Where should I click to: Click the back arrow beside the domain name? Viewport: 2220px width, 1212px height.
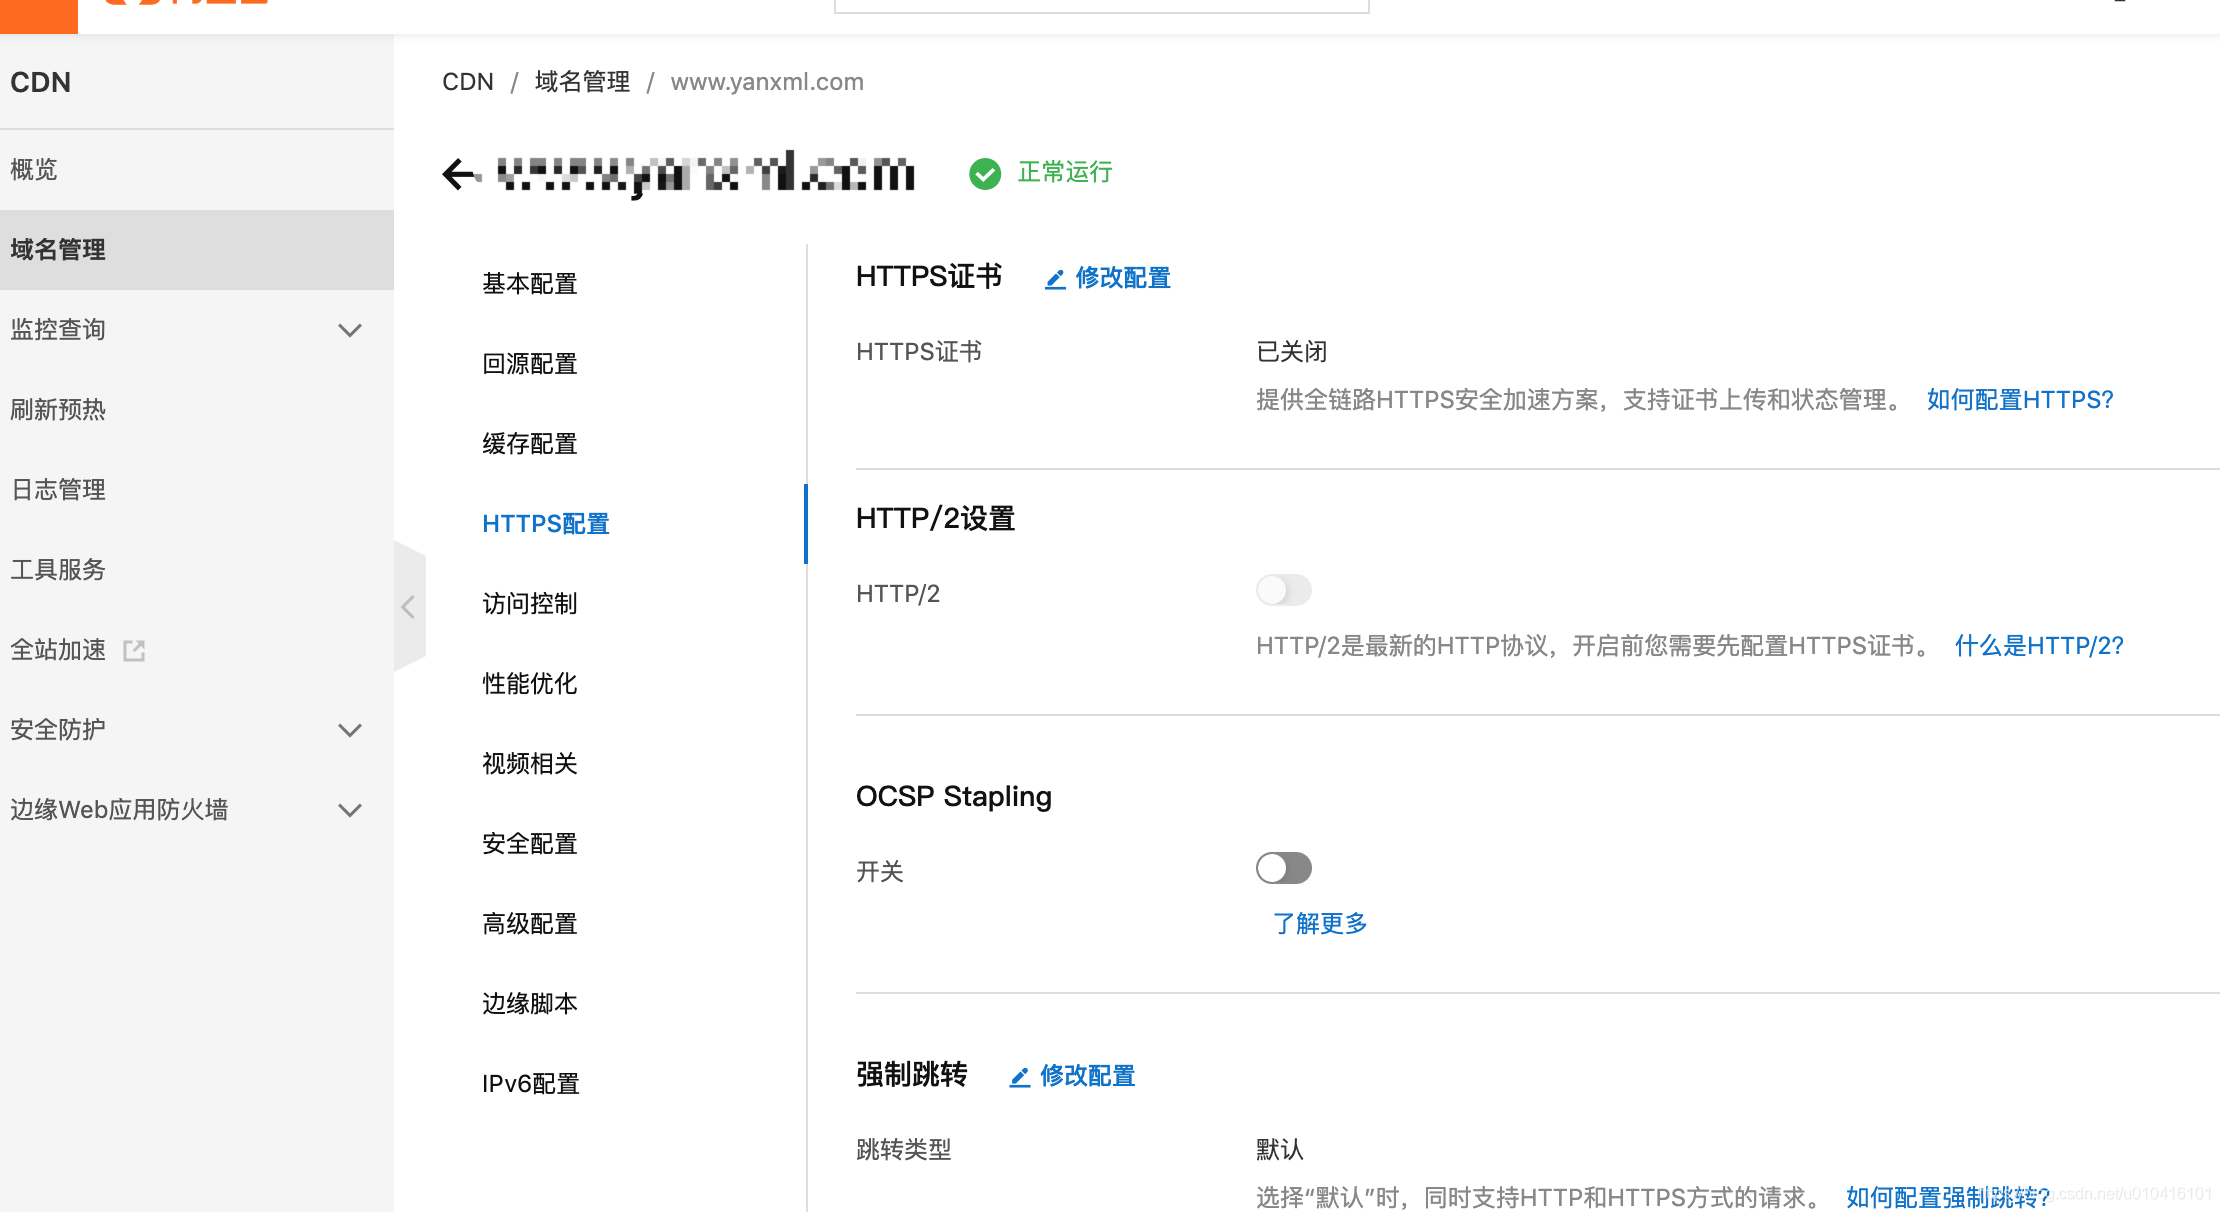click(x=459, y=174)
